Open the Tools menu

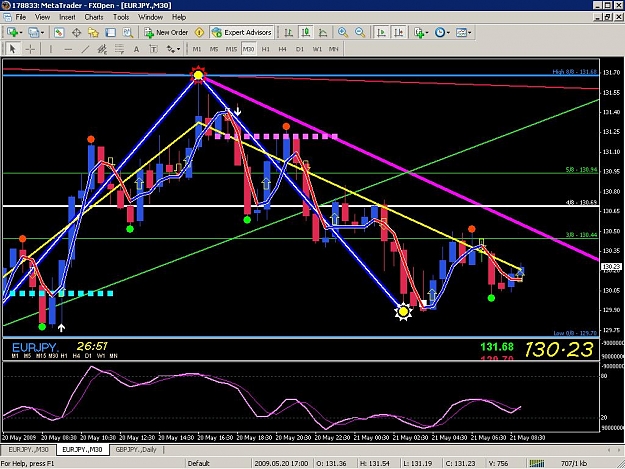[x=121, y=17]
